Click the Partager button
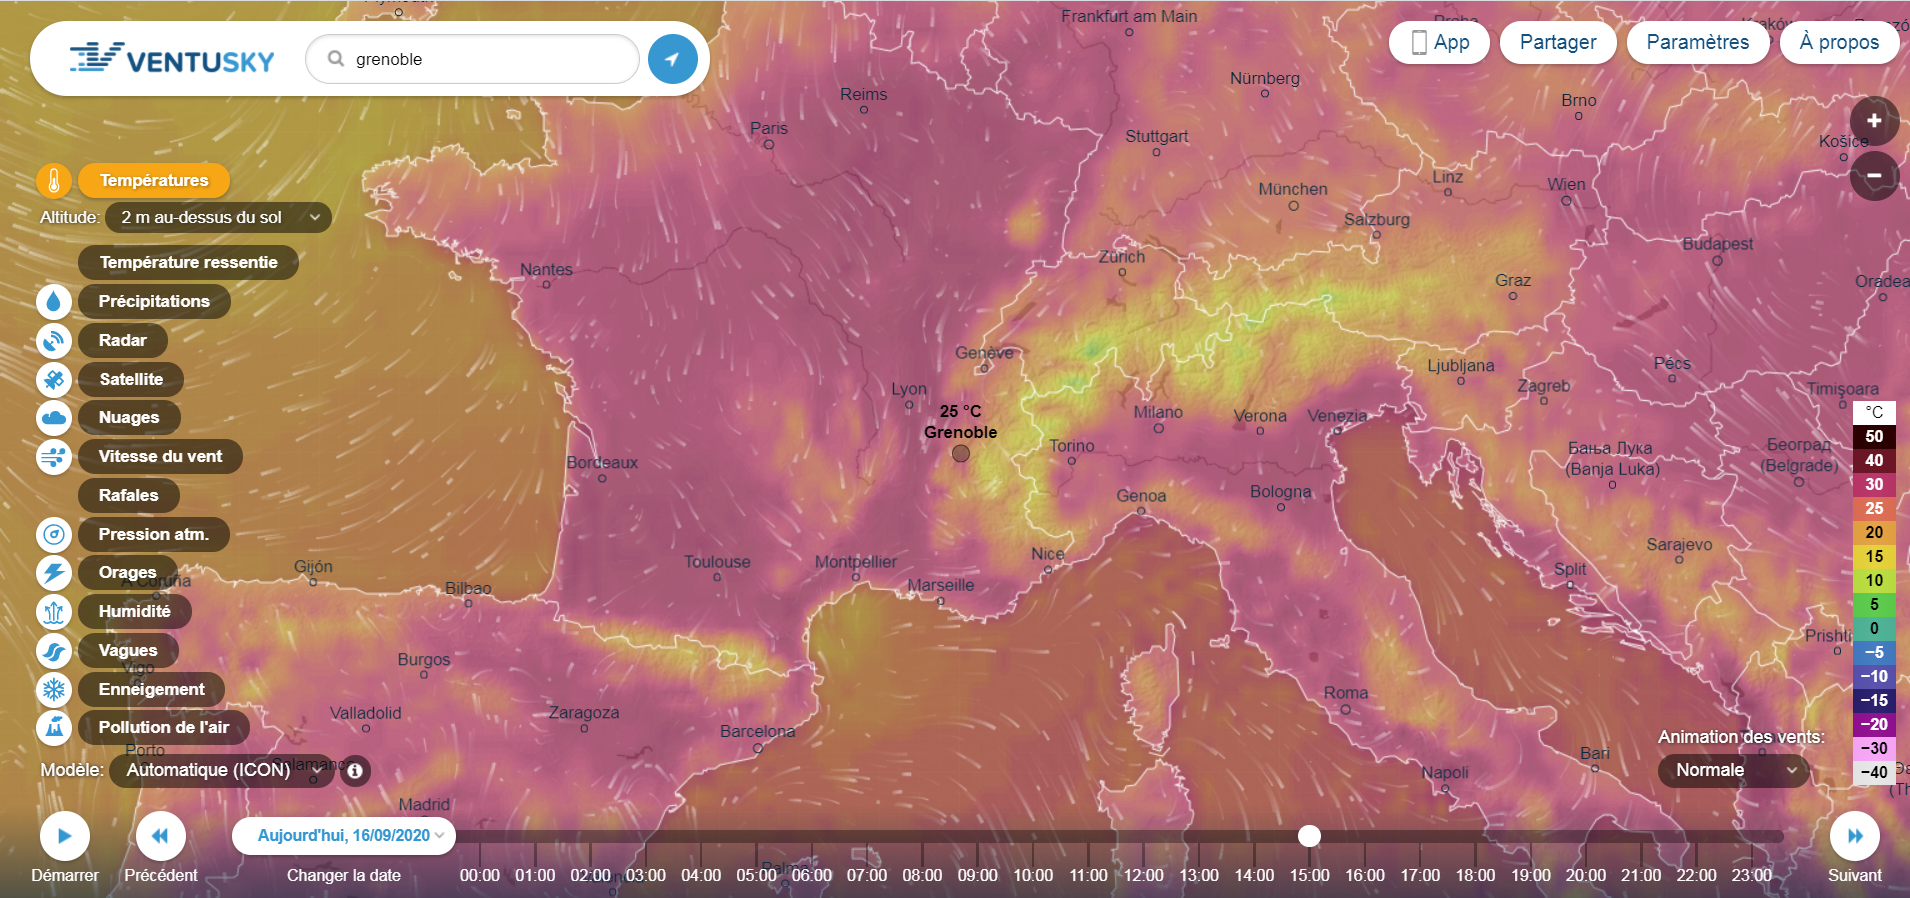Image resolution: width=1910 pixels, height=898 pixels. 1558,42
